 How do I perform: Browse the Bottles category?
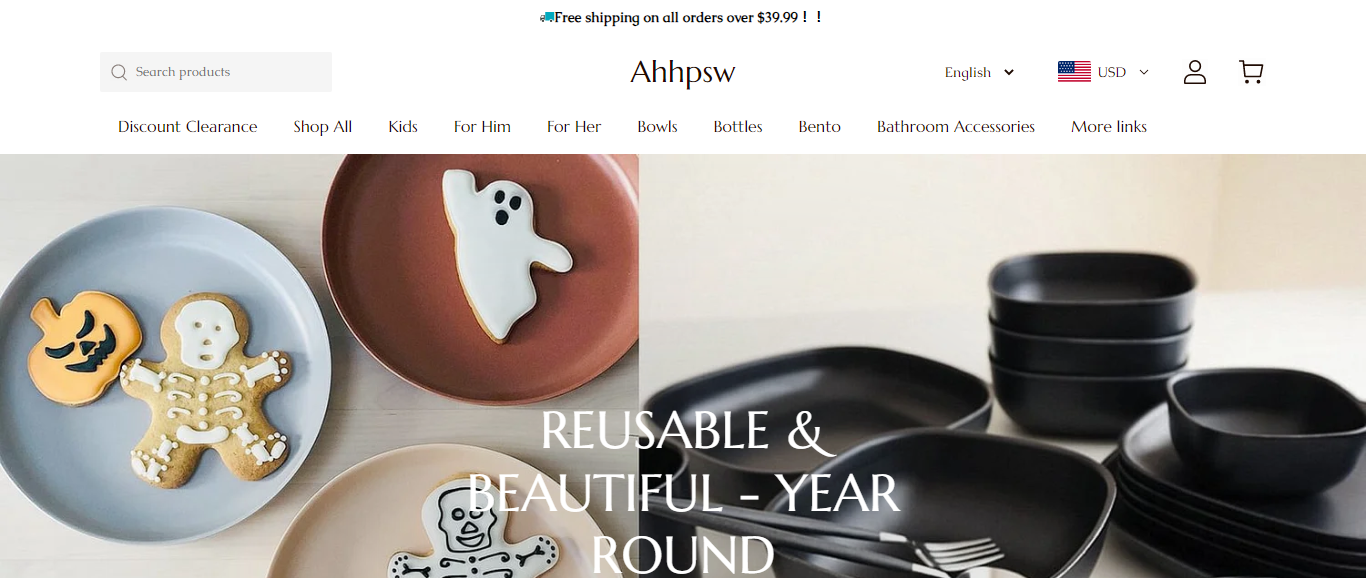click(x=738, y=127)
